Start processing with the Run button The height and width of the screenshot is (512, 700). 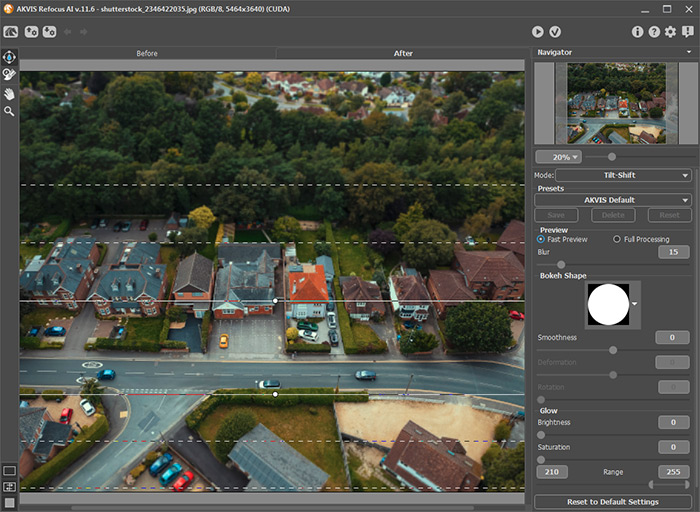tap(538, 32)
